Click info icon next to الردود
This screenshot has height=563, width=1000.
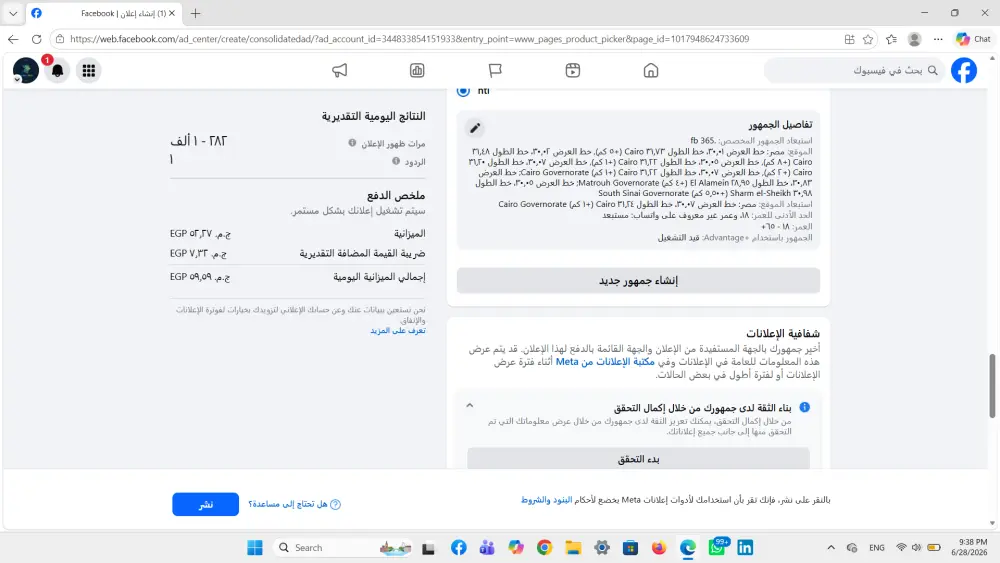tap(396, 161)
